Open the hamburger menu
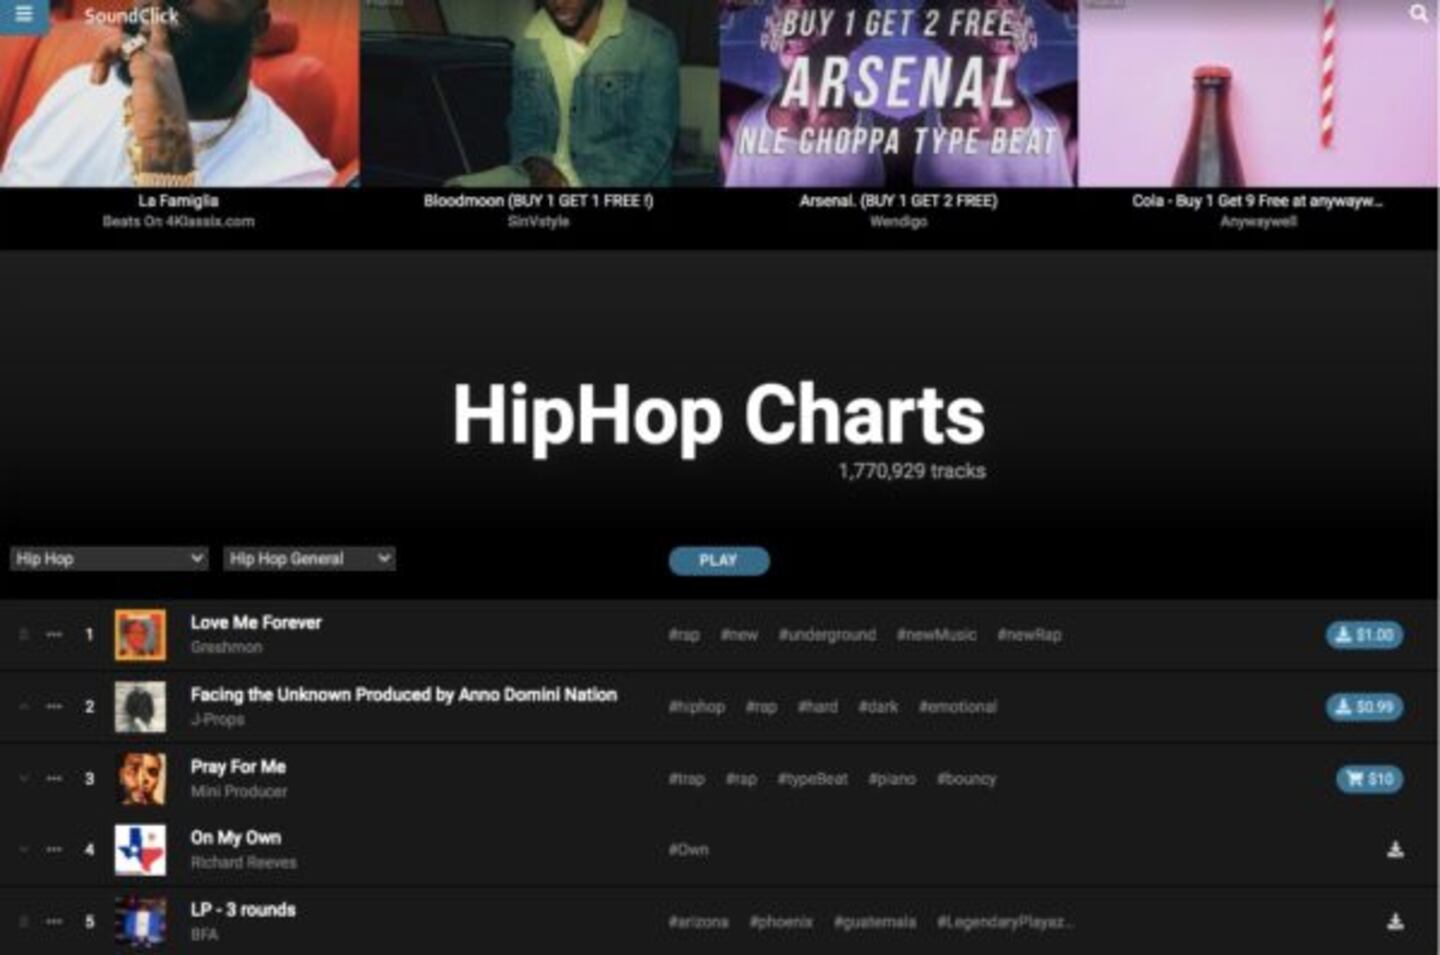Viewport: 1440px width, 955px height. click(23, 14)
